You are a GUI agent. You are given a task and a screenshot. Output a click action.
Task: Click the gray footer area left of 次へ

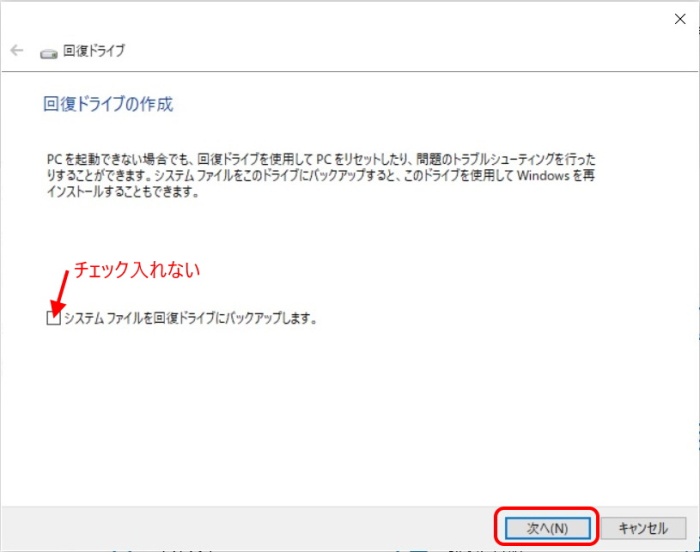[250, 526]
